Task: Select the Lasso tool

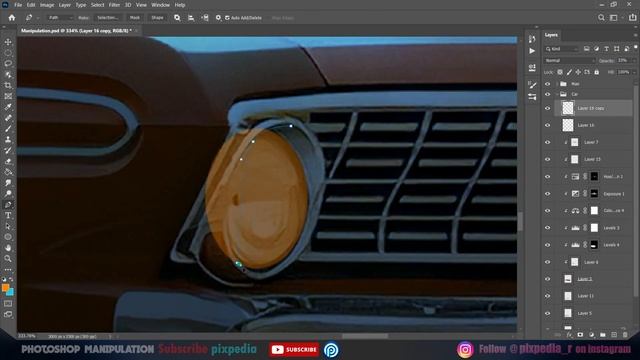Action: point(8,64)
